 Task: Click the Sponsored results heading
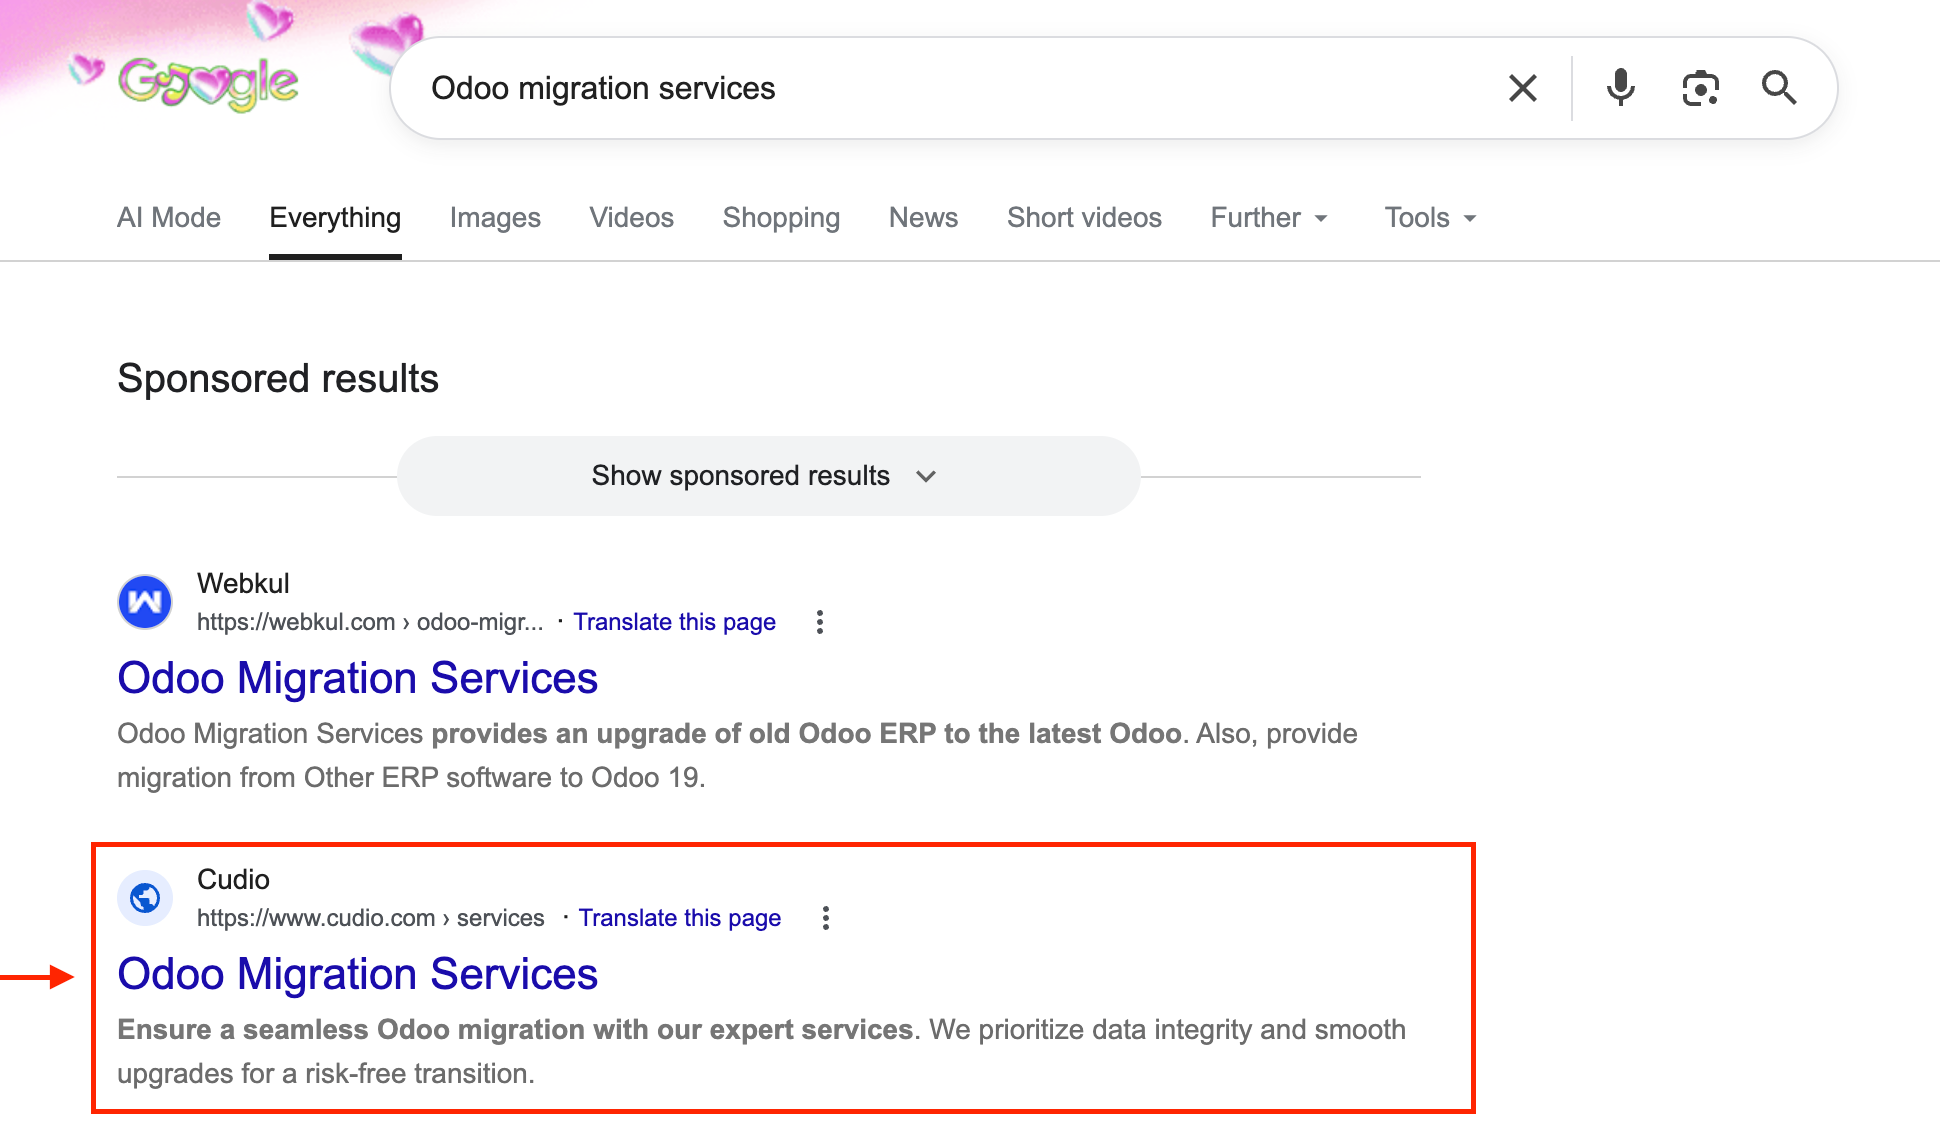tap(278, 379)
